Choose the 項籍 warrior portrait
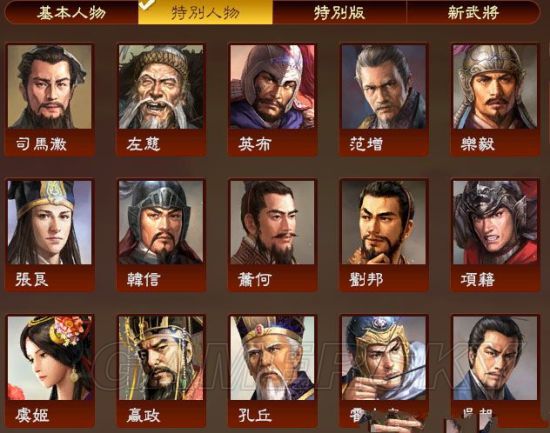Image resolution: width=550 pixels, height=433 pixels. point(495,222)
